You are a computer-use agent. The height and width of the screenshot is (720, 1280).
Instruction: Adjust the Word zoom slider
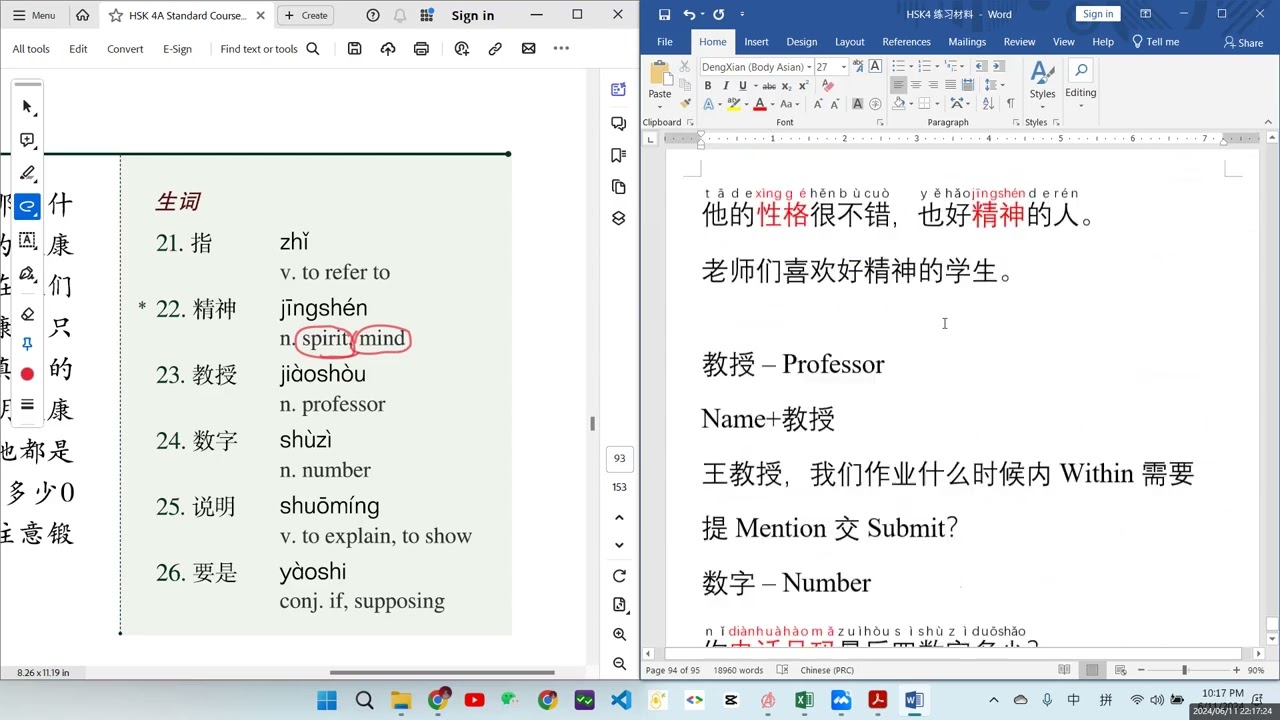point(1185,670)
